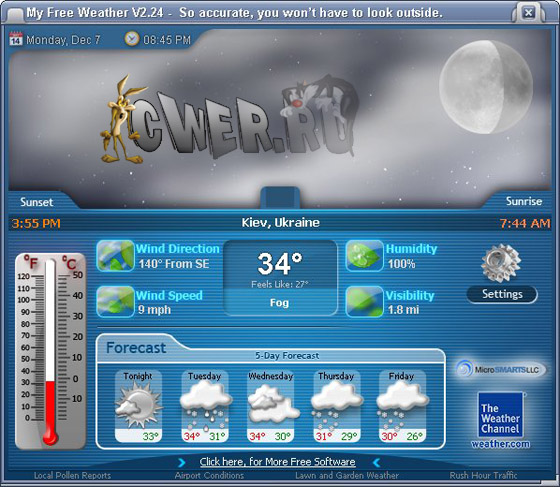Select the Humidity leaf icon

click(364, 256)
